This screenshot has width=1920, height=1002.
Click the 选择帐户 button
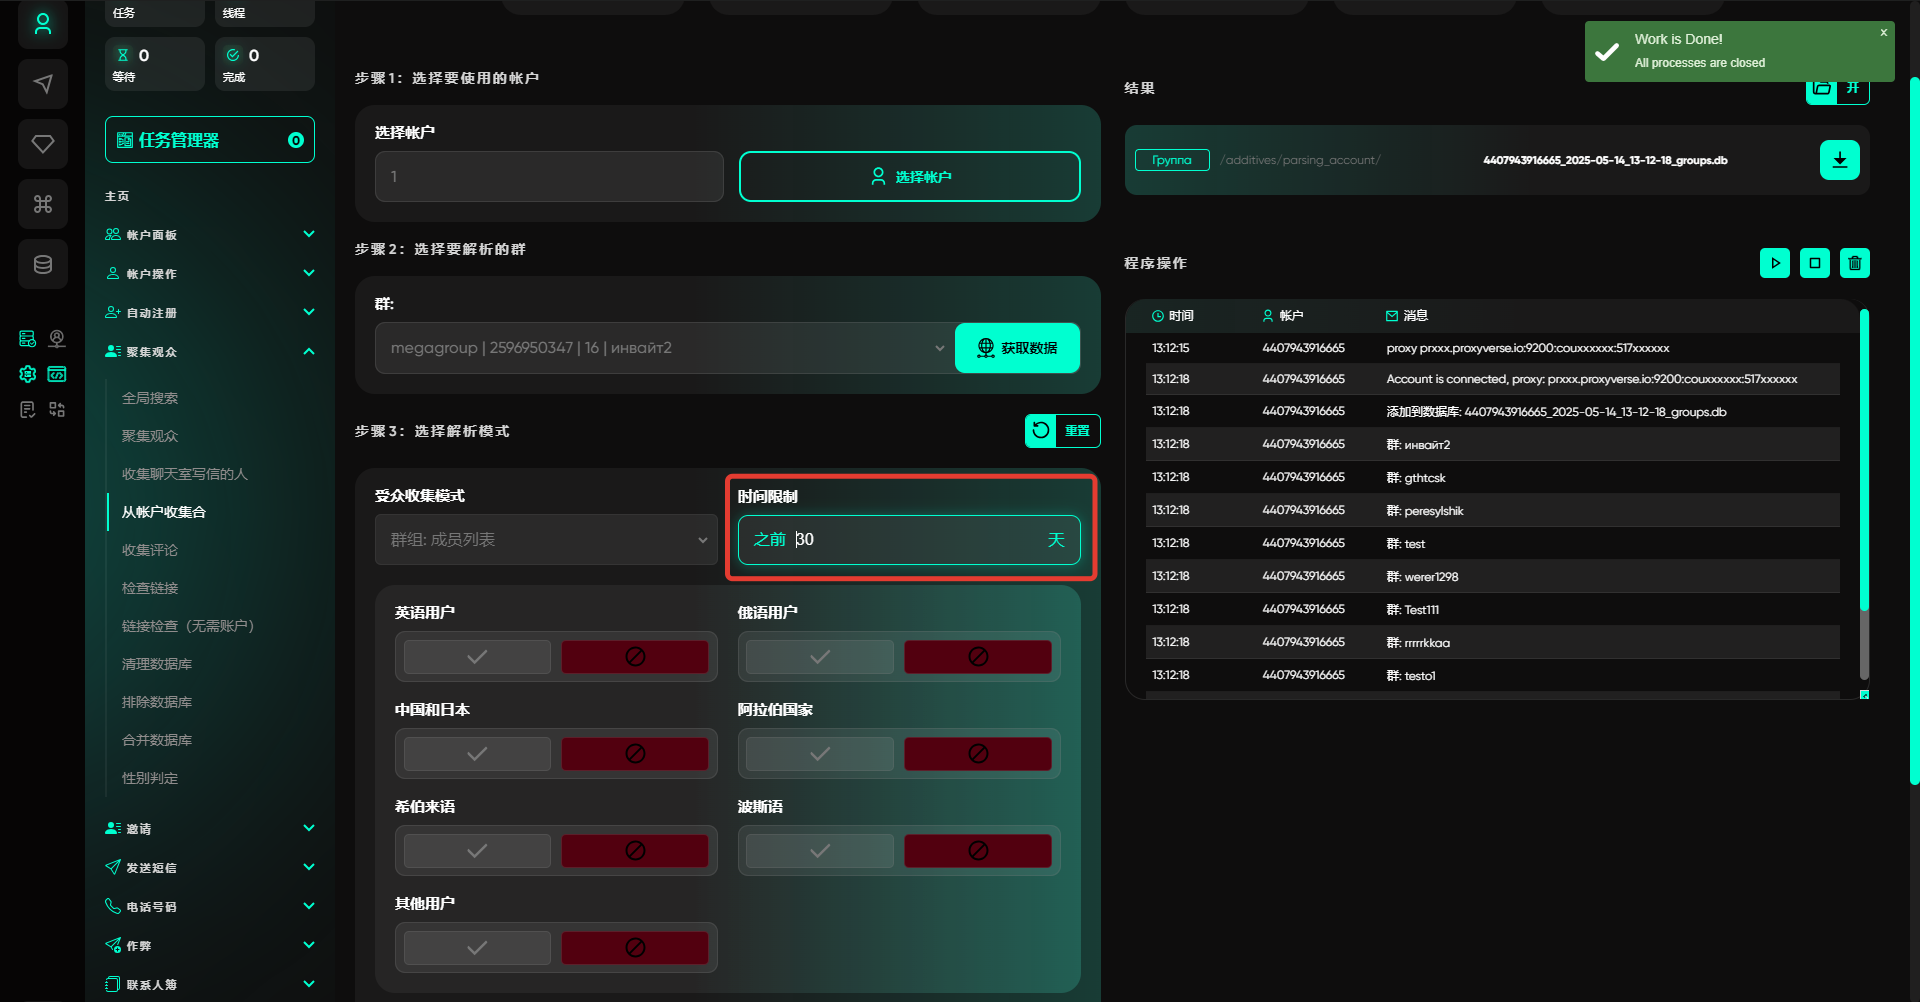(x=909, y=177)
